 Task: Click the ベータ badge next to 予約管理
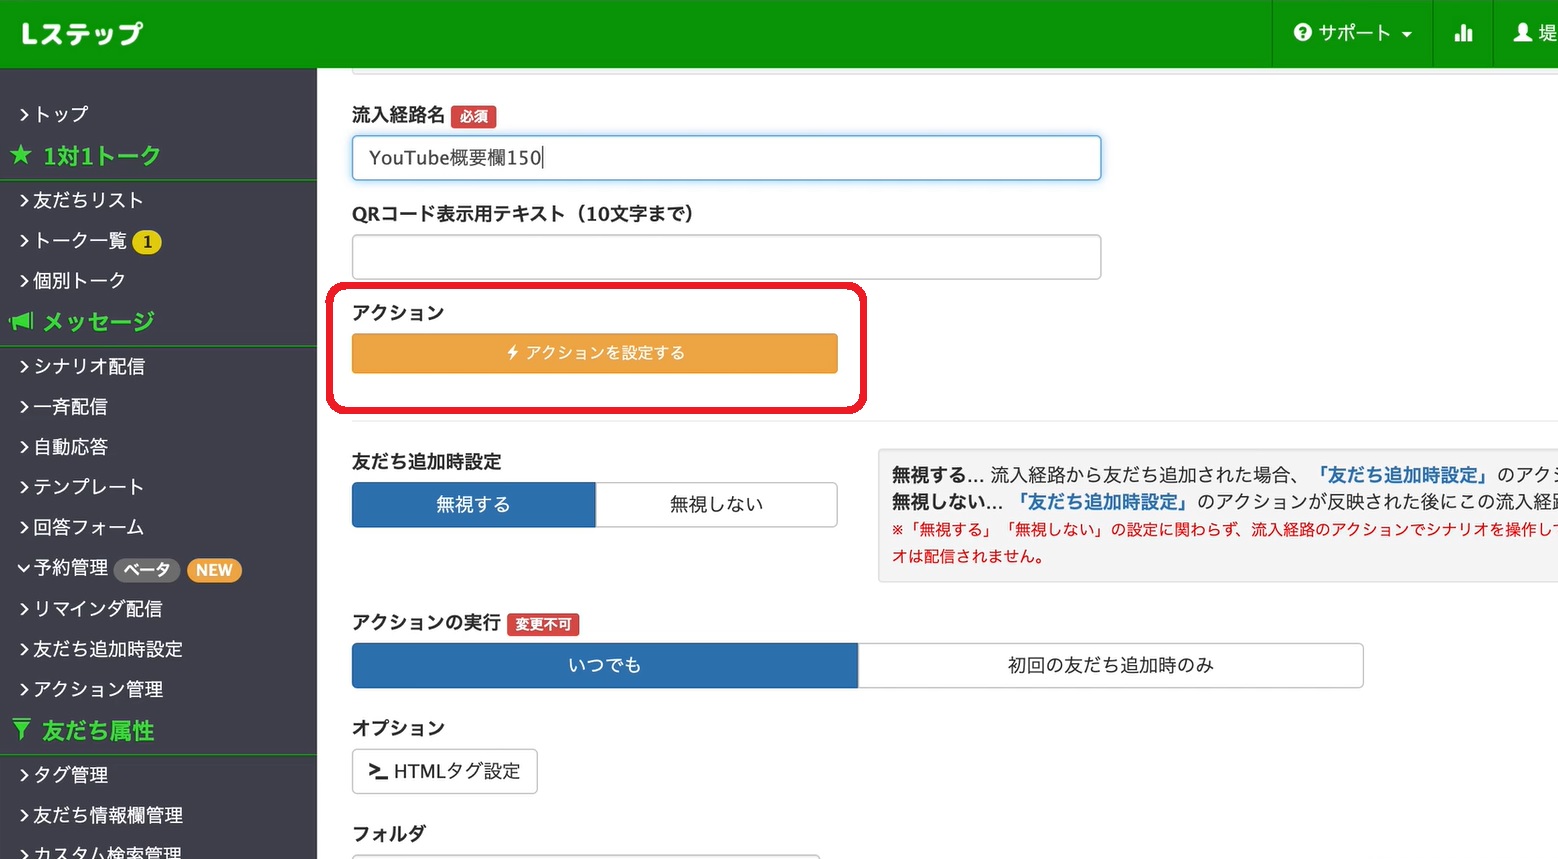(x=147, y=570)
